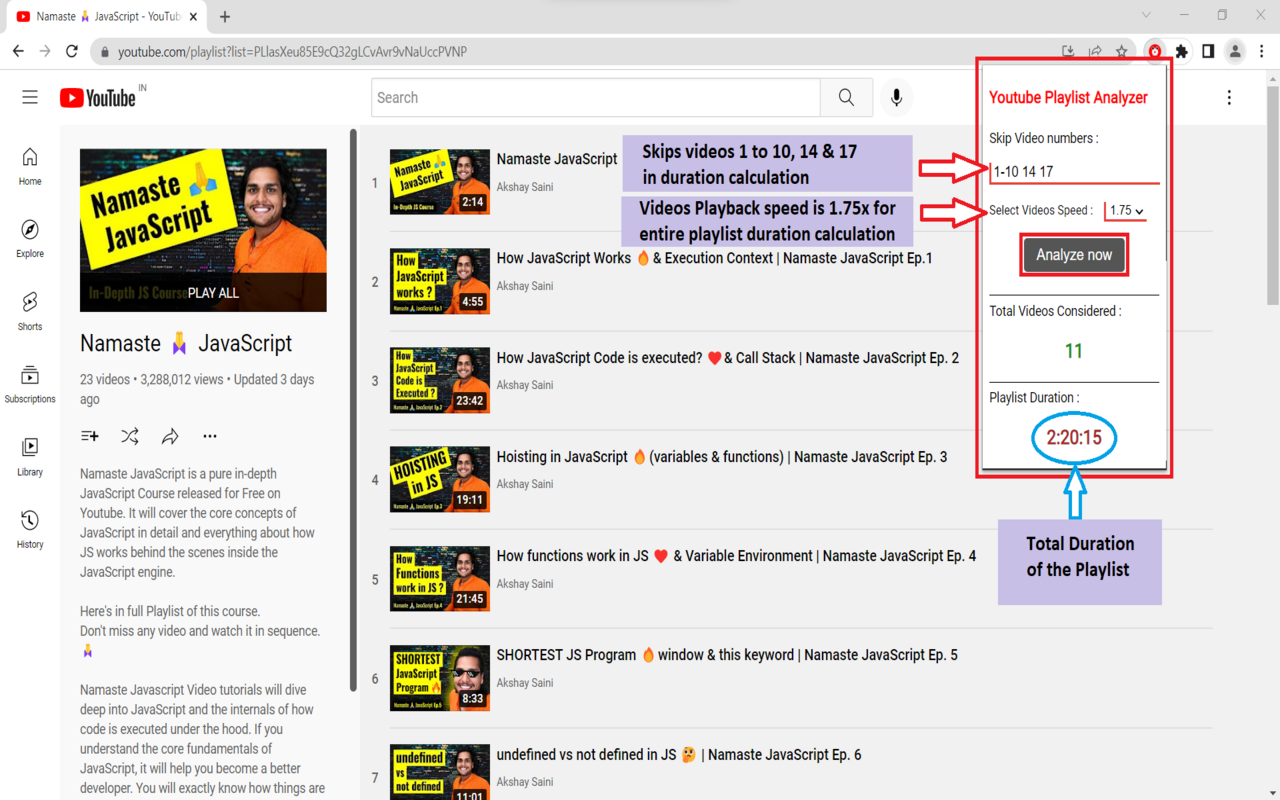The height and width of the screenshot is (800, 1280).
Task: Reload the page
Action: tap(72, 51)
